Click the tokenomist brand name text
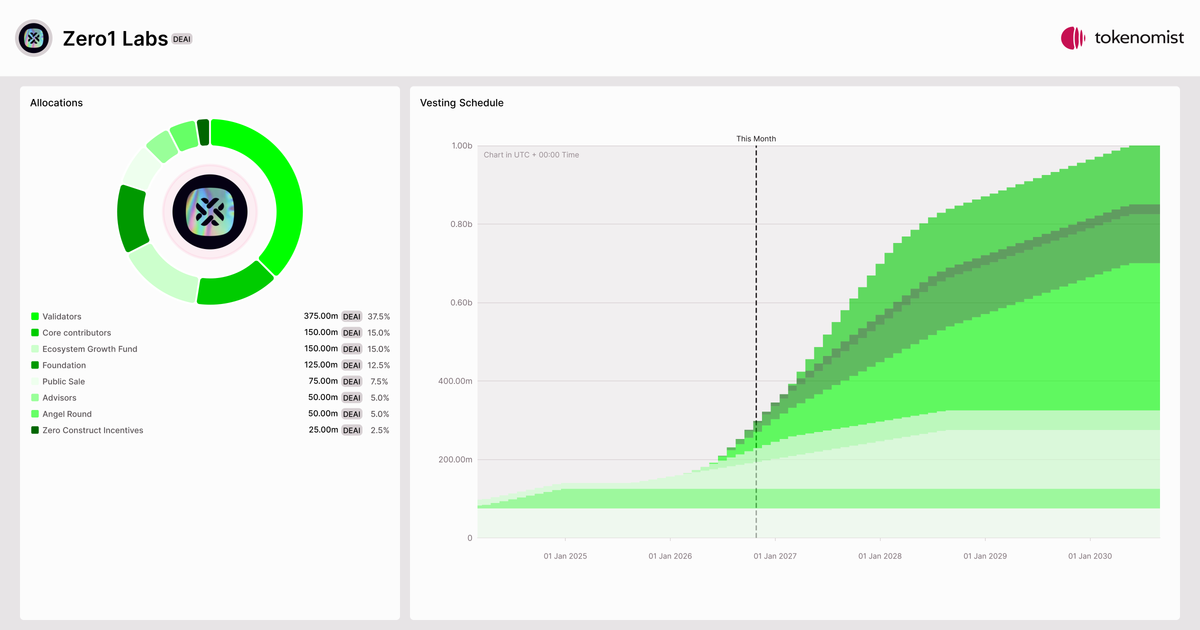This screenshot has width=1200, height=630. [1139, 38]
